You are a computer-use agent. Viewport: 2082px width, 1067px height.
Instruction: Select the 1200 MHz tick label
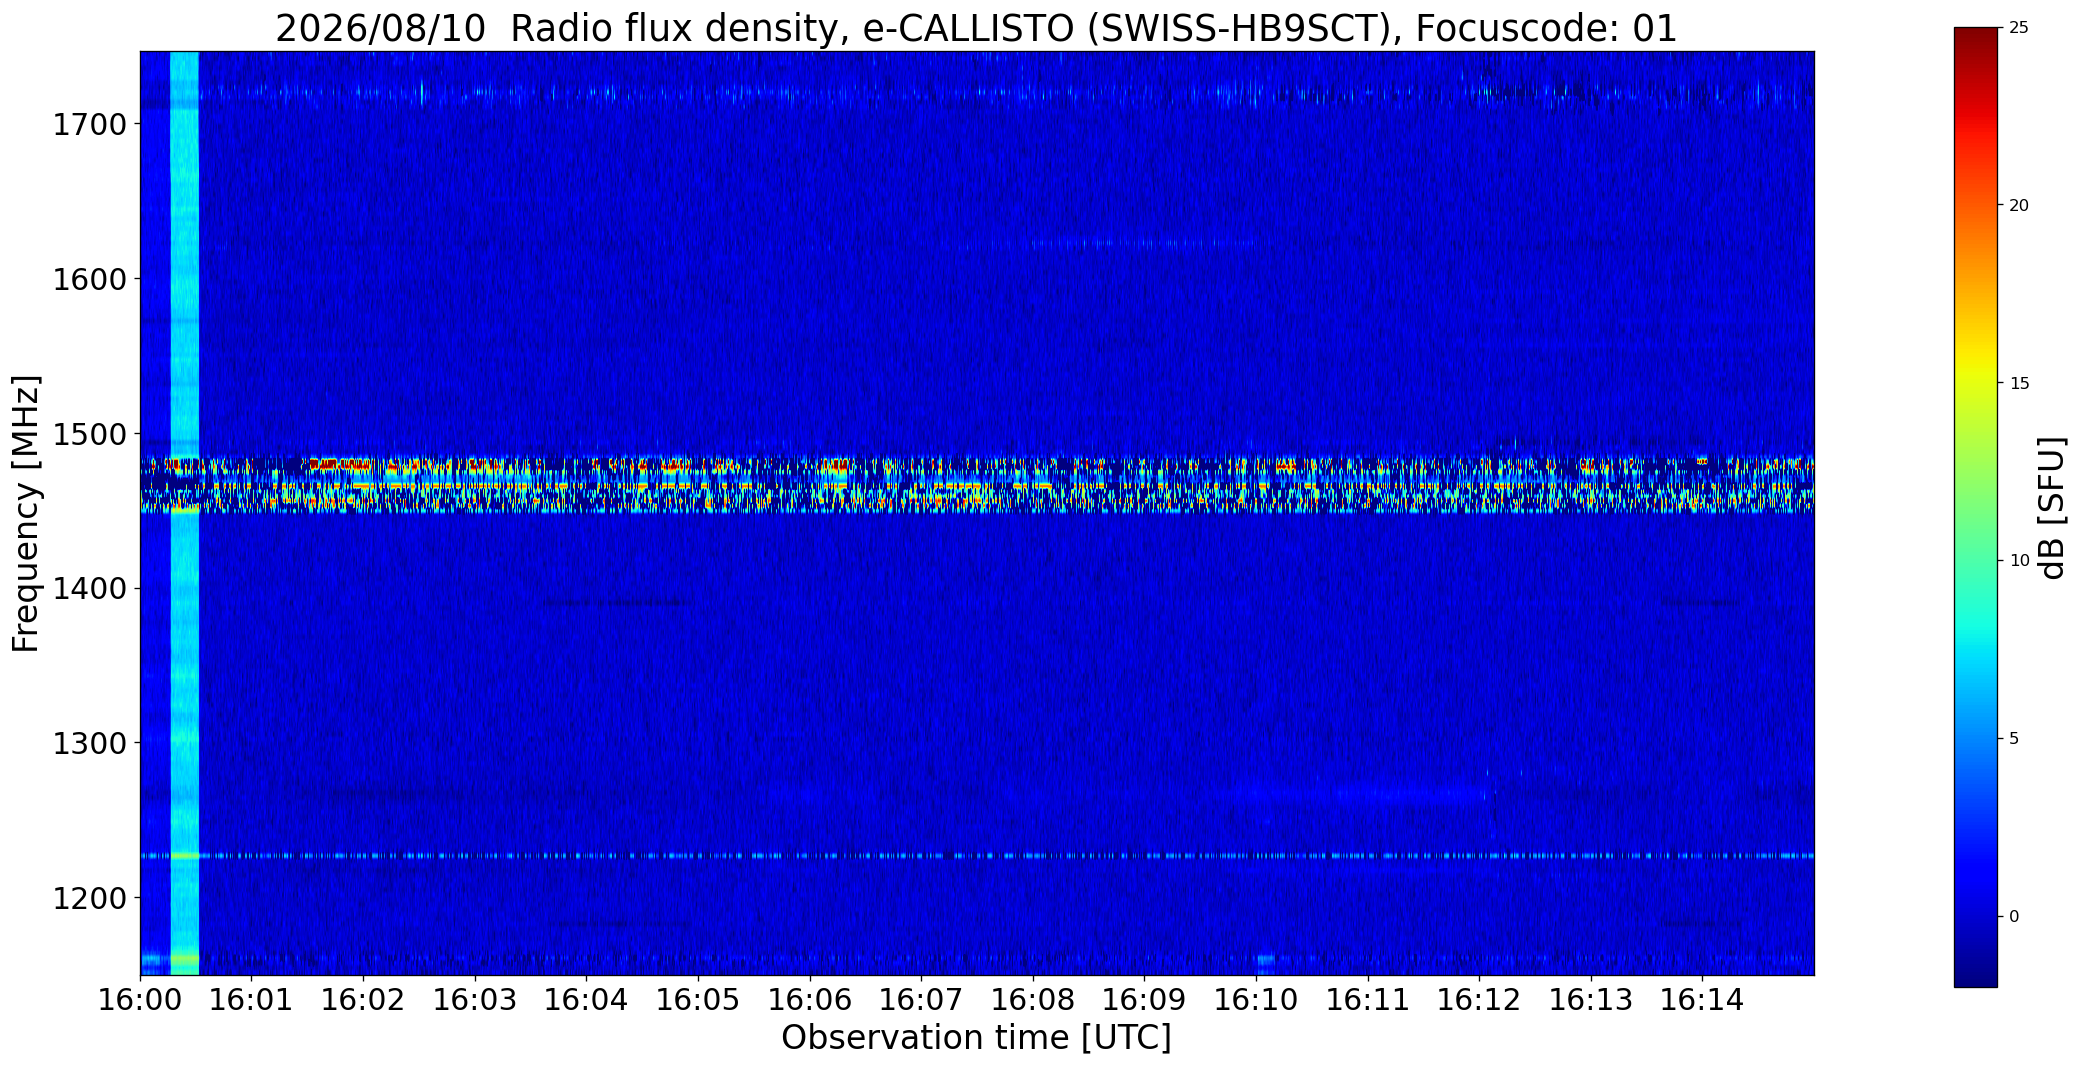tap(89, 898)
